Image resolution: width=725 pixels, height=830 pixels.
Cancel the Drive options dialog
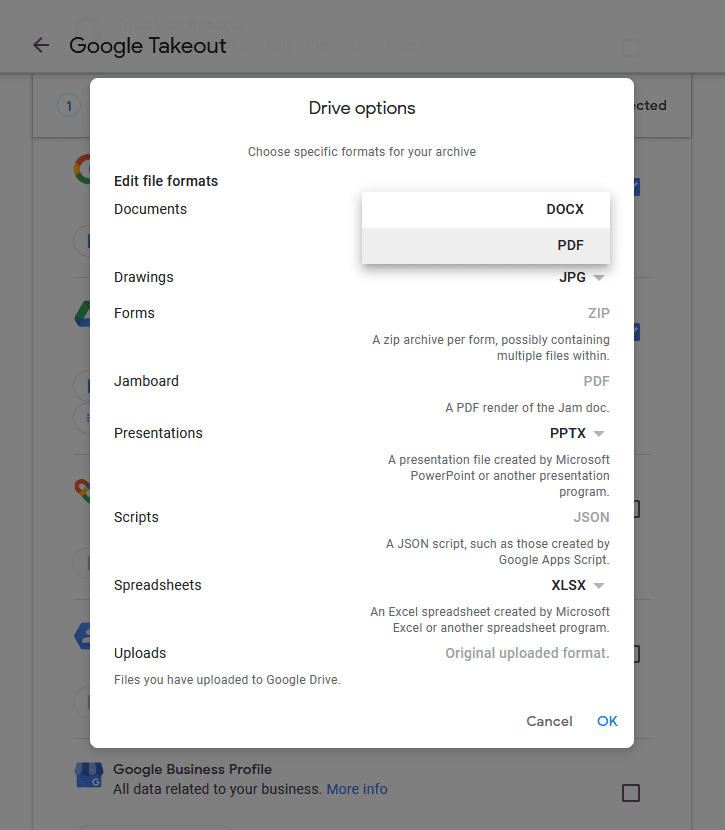549,721
